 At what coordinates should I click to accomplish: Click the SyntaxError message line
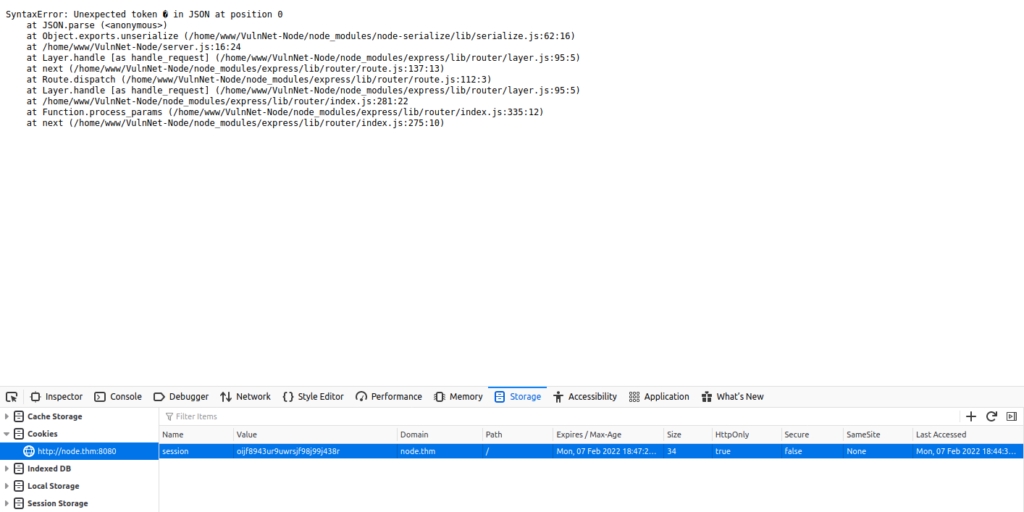144,14
